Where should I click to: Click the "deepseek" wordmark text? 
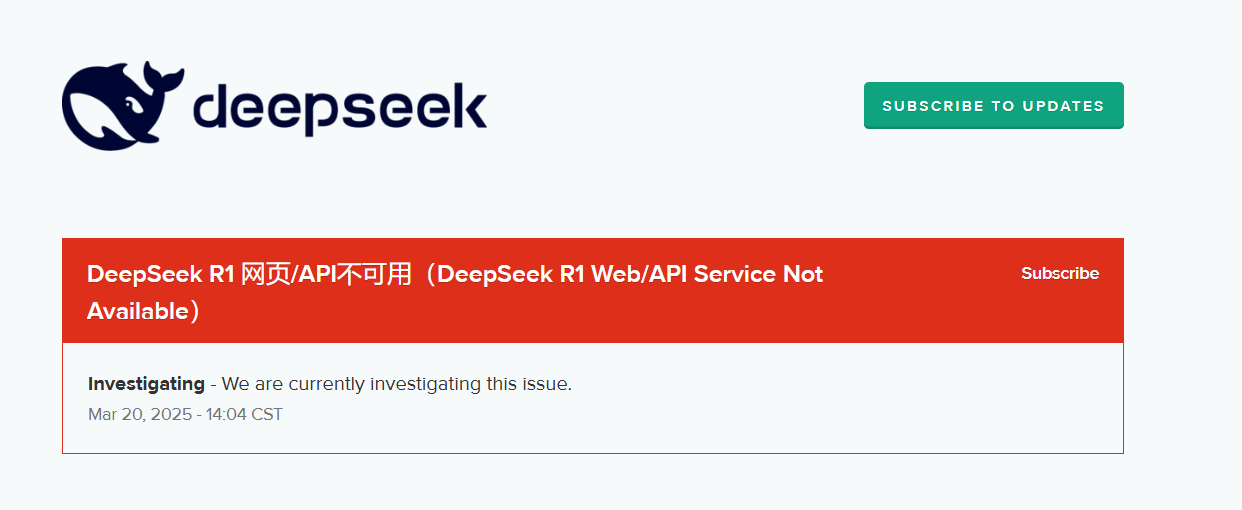point(338,108)
